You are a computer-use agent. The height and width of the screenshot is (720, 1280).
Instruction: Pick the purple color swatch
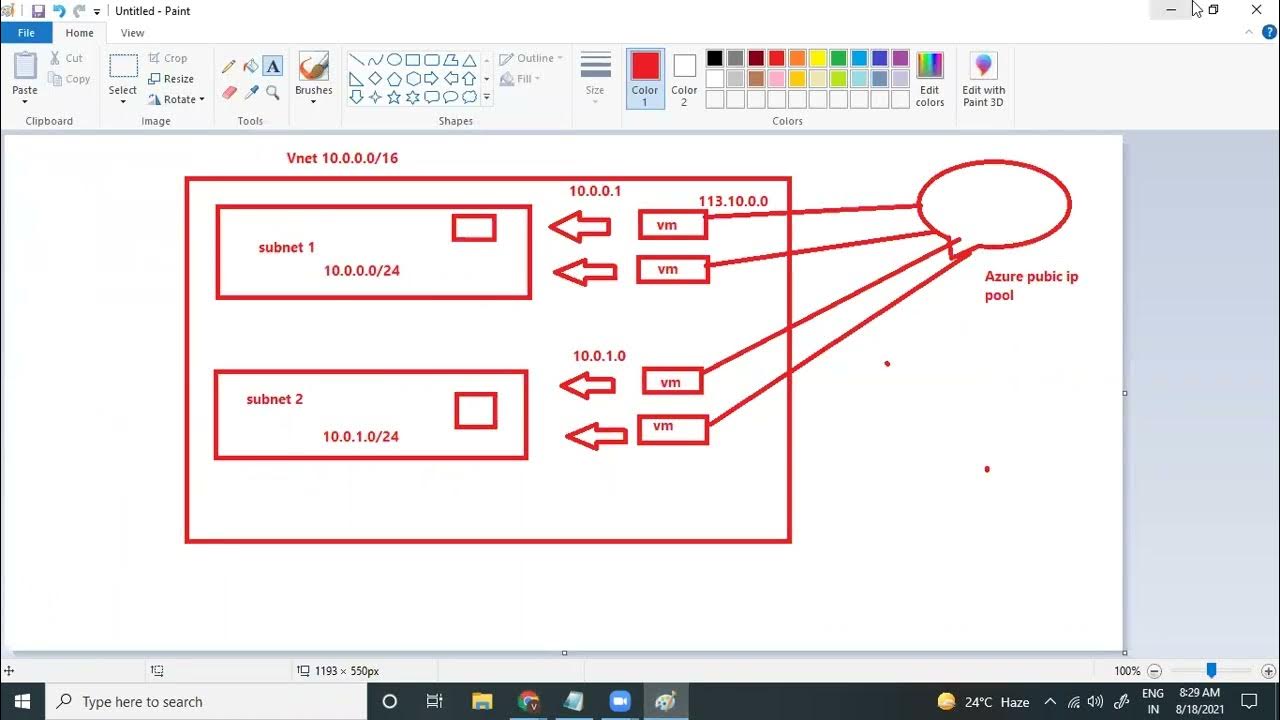pos(901,58)
